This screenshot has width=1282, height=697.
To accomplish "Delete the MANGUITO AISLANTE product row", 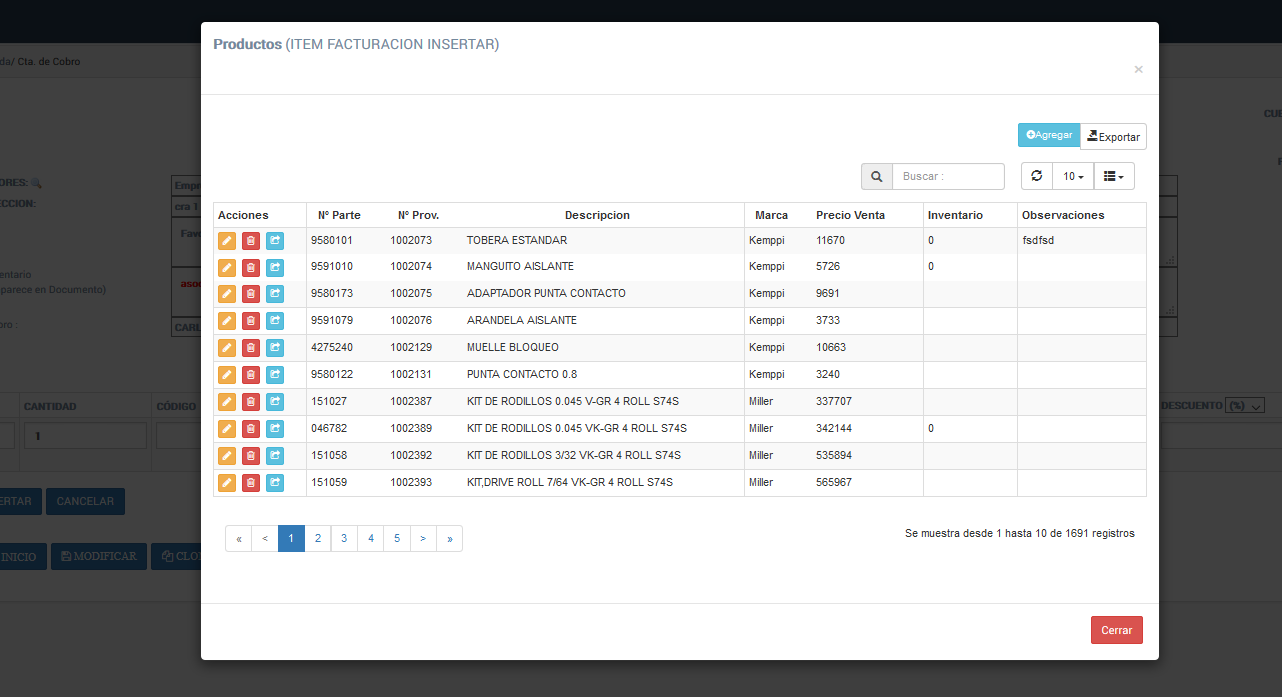I will pyautogui.click(x=251, y=267).
